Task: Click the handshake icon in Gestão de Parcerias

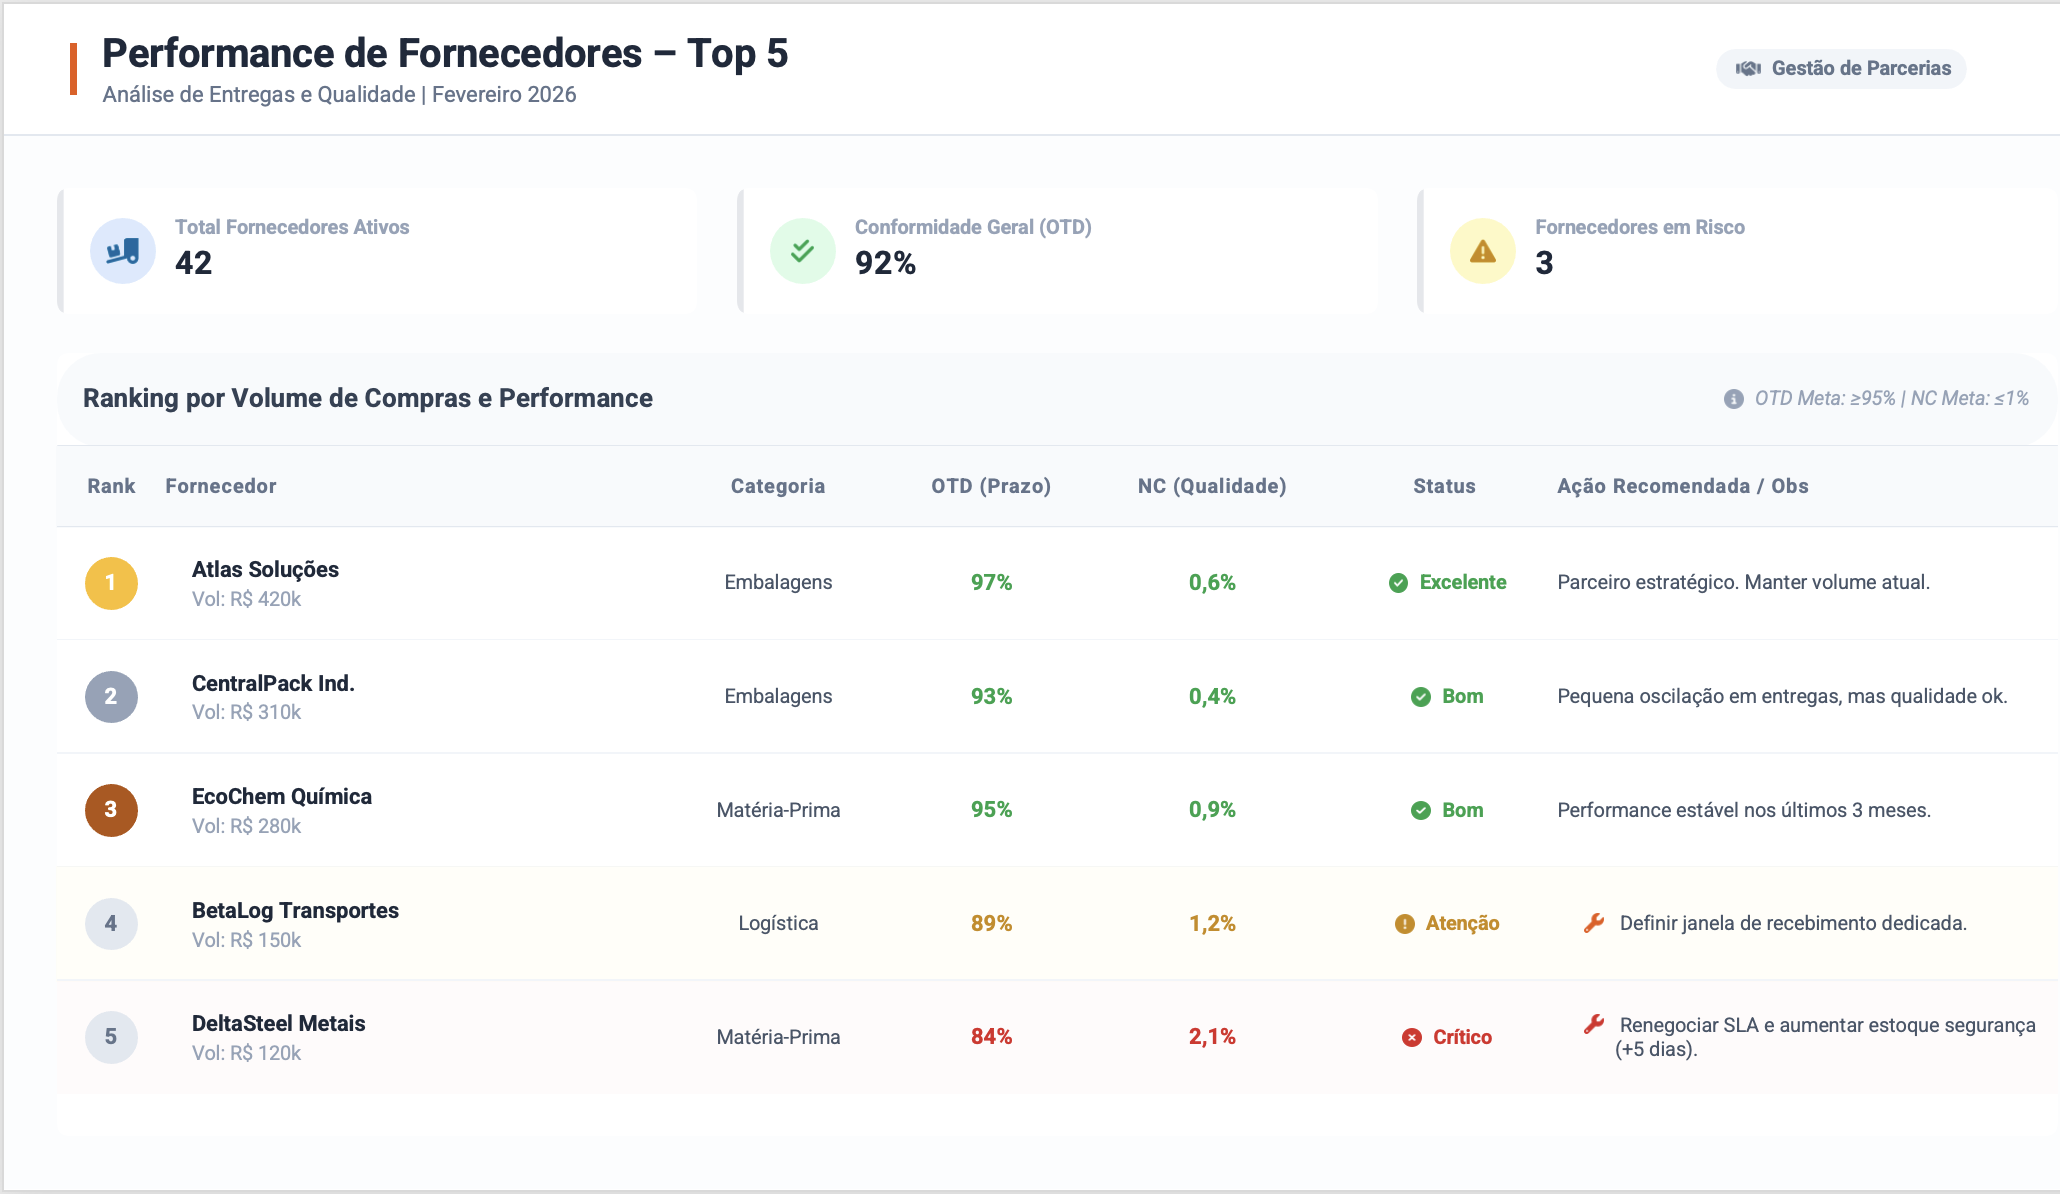Action: pyautogui.click(x=1748, y=68)
